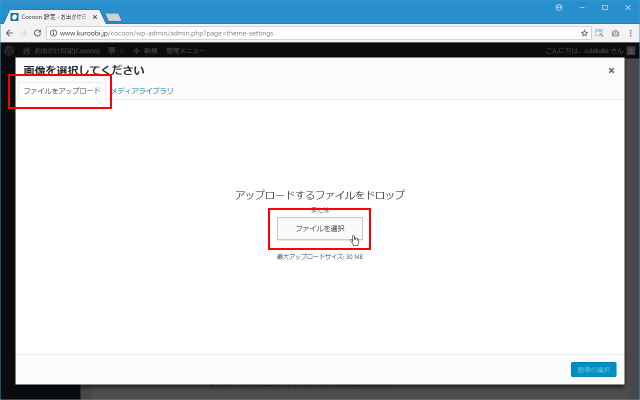Click the camera extension icon
Screen dimensions: 640x400
pyautogui.click(x=615, y=33)
